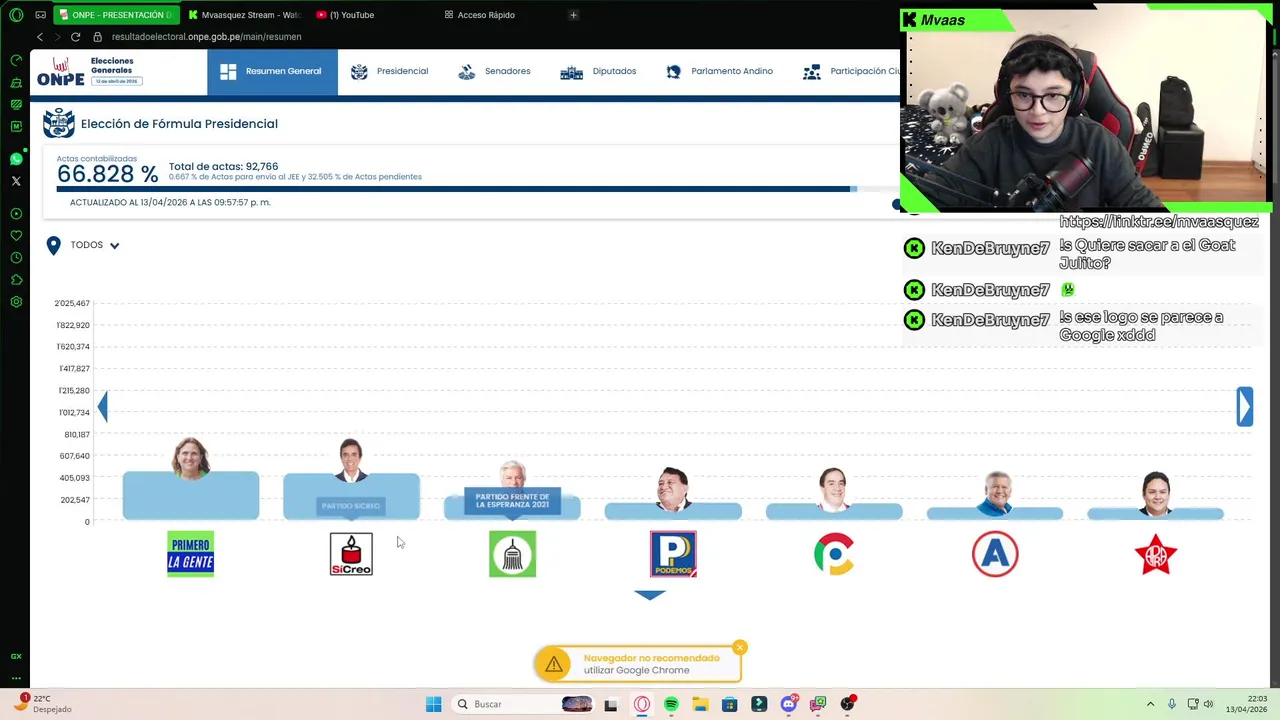Switch to the Acceso Rápido tab

point(480,15)
